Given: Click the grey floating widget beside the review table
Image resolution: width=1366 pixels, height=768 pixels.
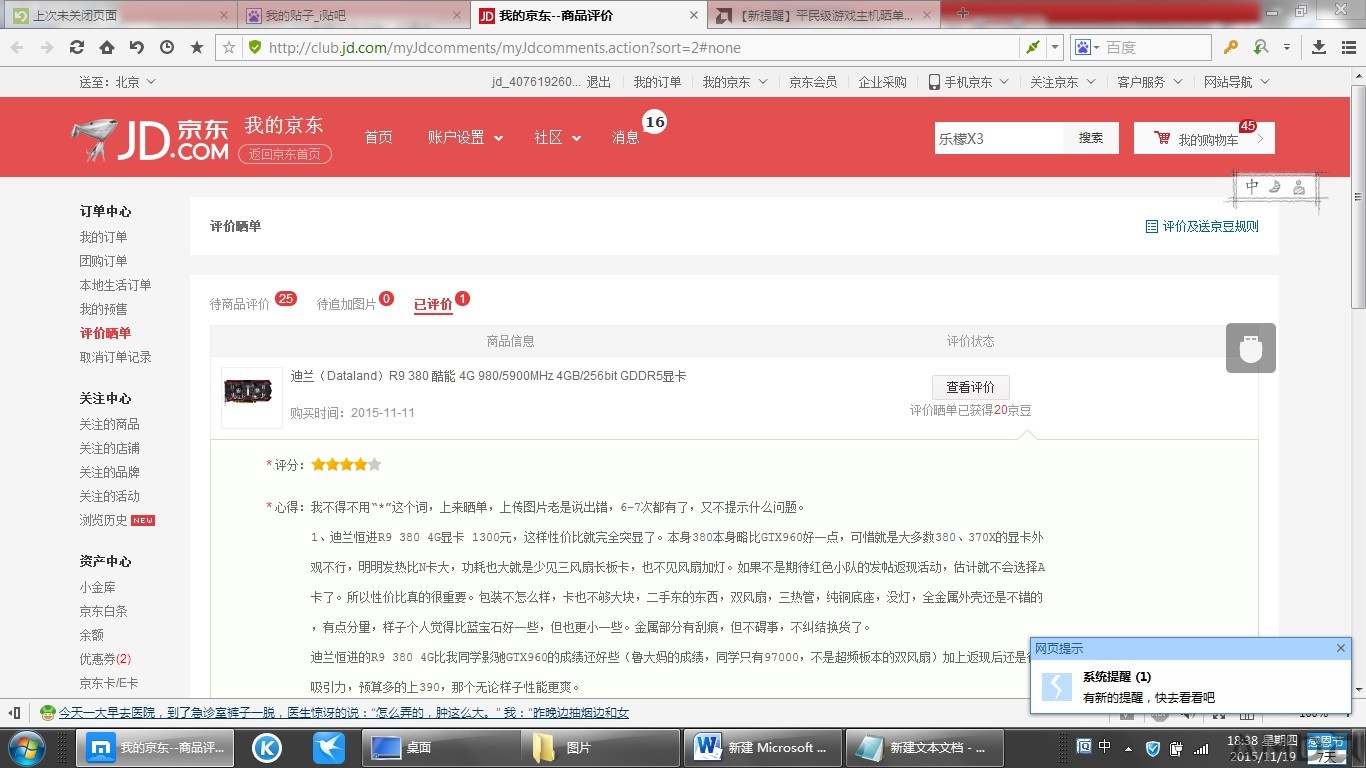Looking at the screenshot, I should tap(1251, 348).
